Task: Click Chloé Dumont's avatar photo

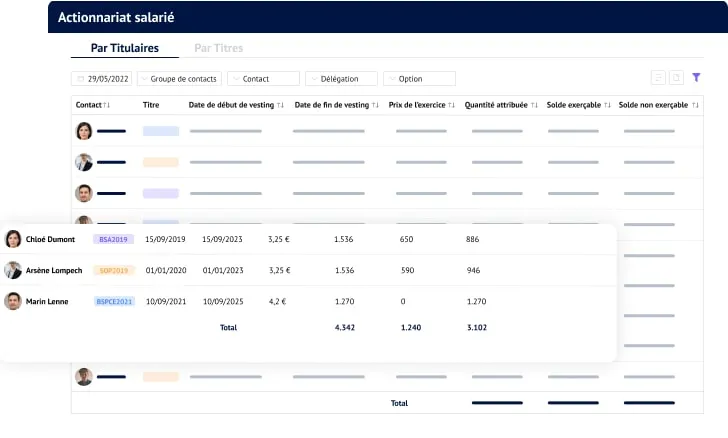Action: point(13,239)
